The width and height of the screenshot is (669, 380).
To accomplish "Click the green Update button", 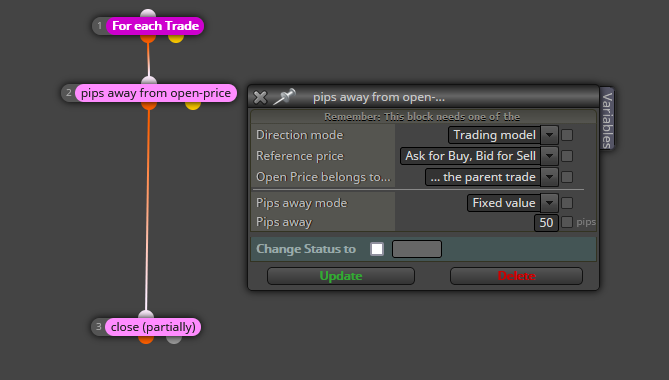I will (341, 276).
